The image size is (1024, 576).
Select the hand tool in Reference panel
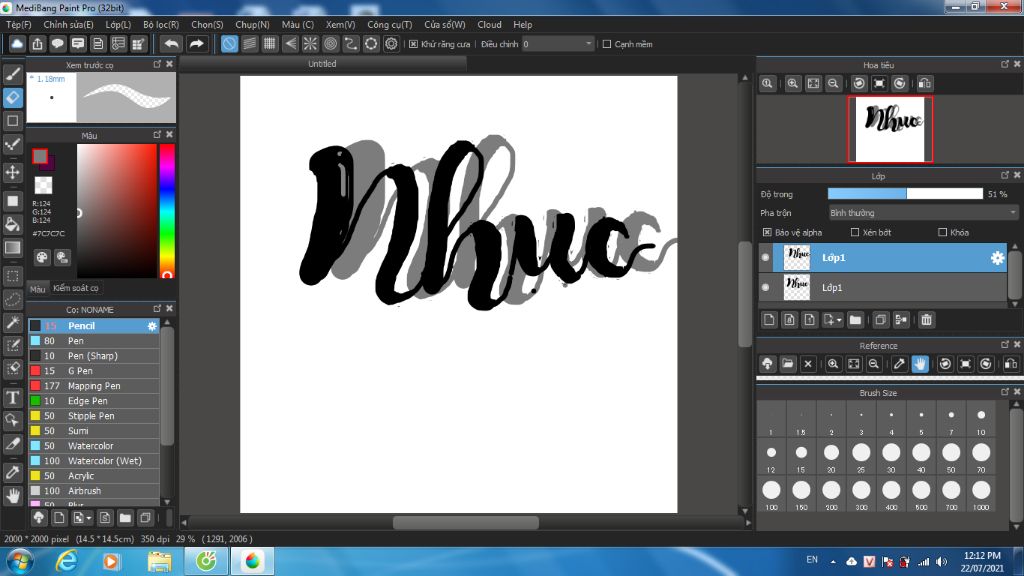[920, 364]
